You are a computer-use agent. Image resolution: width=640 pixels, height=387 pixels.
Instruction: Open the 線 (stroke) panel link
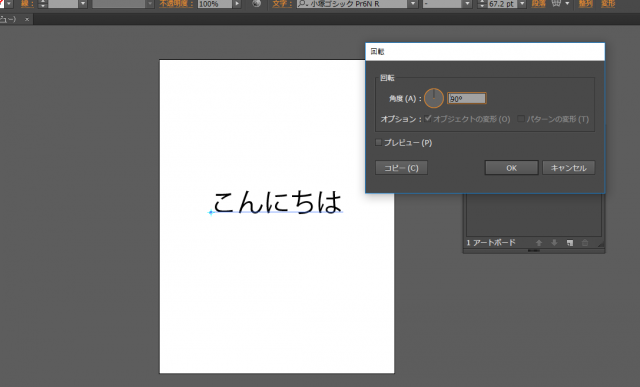click(27, 4)
